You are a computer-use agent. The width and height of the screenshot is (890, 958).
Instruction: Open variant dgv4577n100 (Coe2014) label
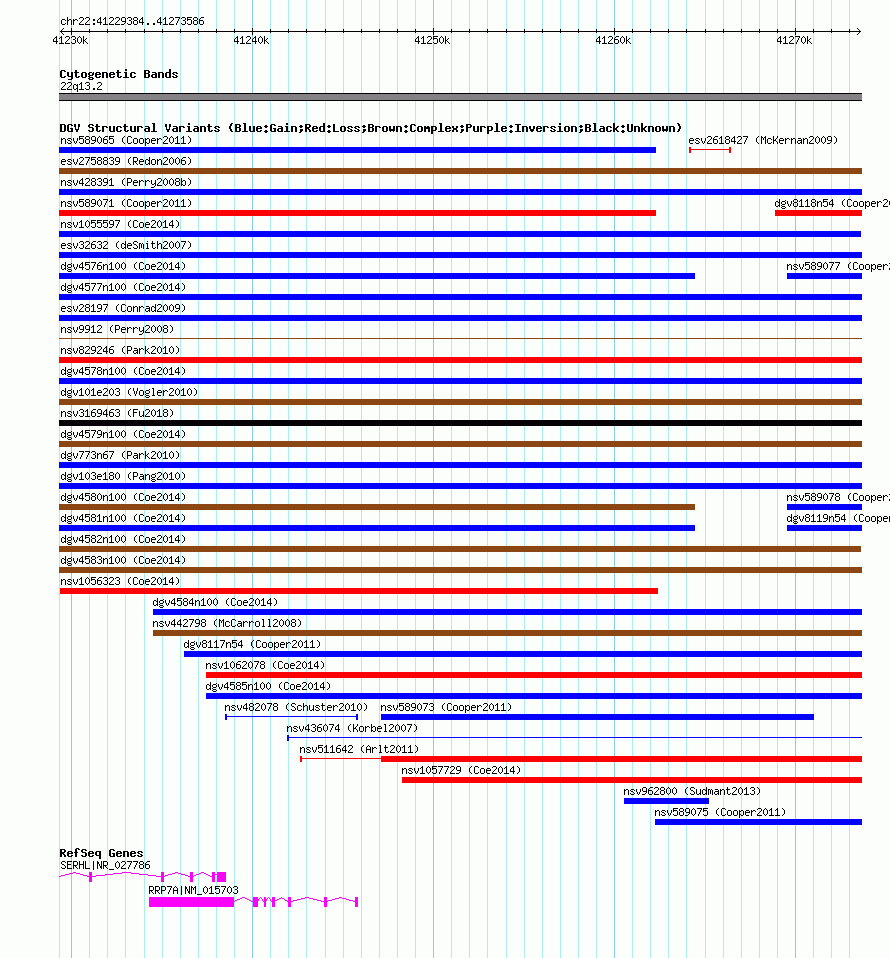(123, 287)
